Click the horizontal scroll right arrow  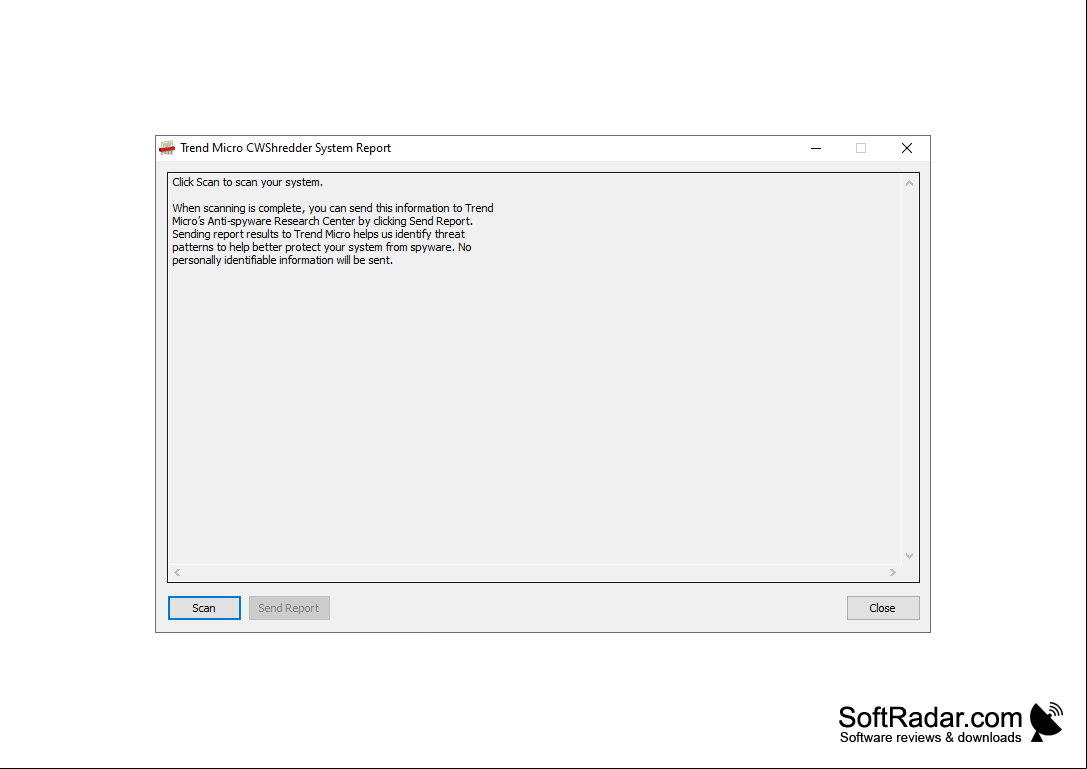(x=893, y=573)
